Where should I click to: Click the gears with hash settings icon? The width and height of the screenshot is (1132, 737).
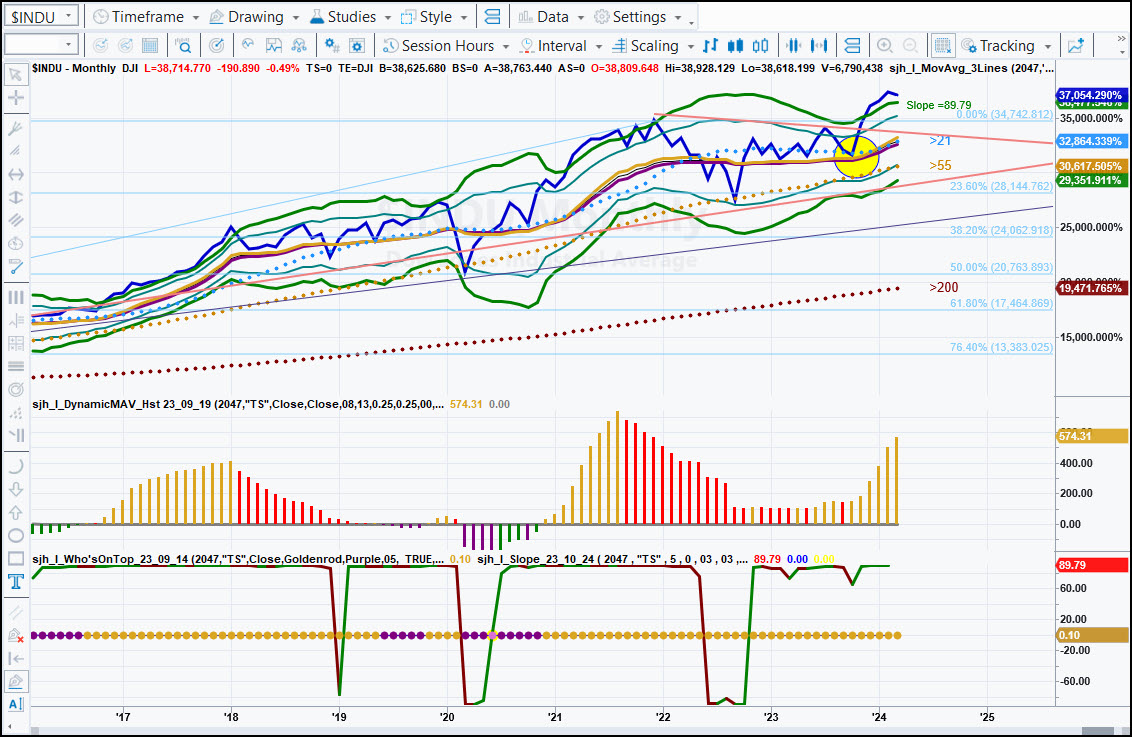331,45
